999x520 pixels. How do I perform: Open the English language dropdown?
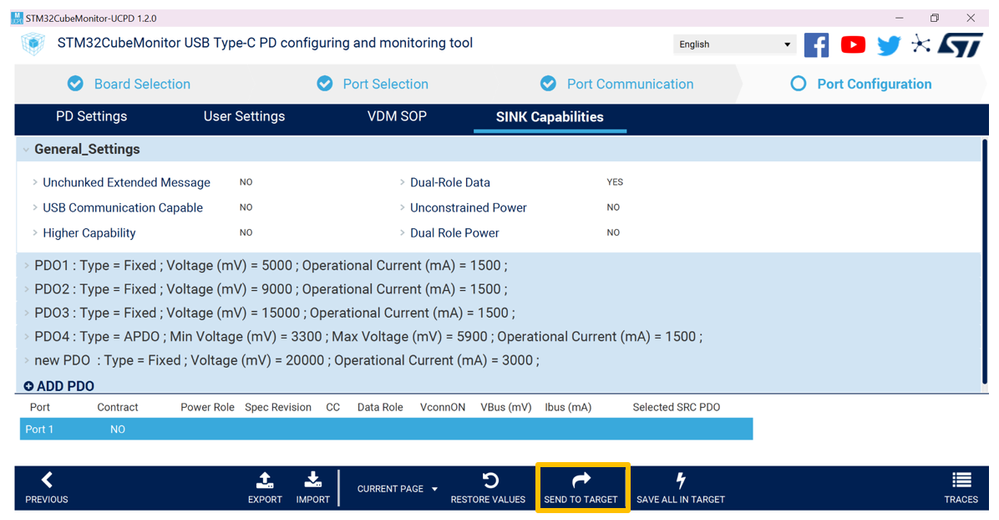734,44
